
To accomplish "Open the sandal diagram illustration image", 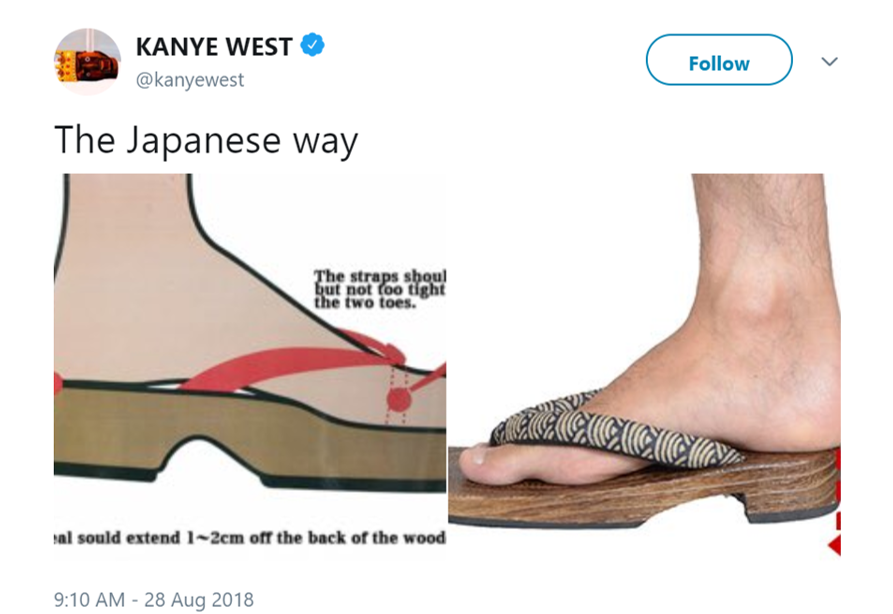I will point(250,365).
